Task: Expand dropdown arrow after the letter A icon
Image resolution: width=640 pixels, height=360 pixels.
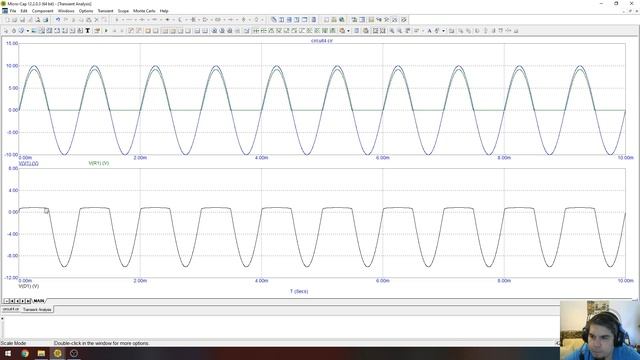Action: coord(444,31)
